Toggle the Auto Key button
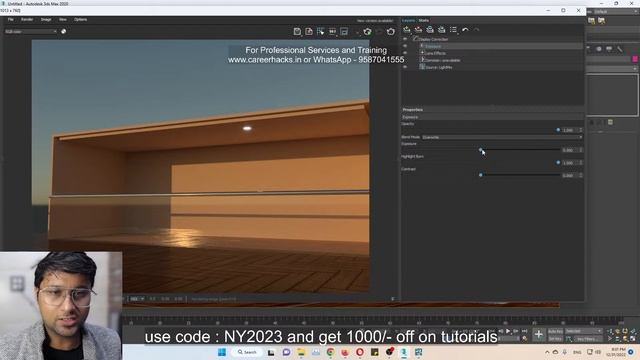640x360 pixels. coord(555,331)
